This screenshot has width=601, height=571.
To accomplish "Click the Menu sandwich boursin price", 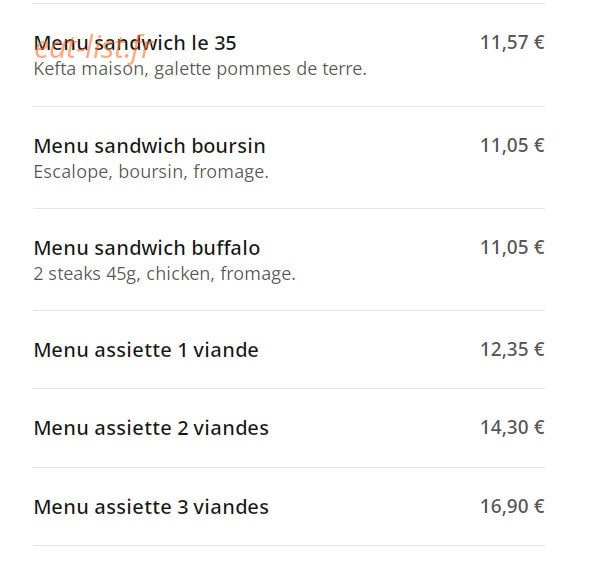I will pos(512,145).
